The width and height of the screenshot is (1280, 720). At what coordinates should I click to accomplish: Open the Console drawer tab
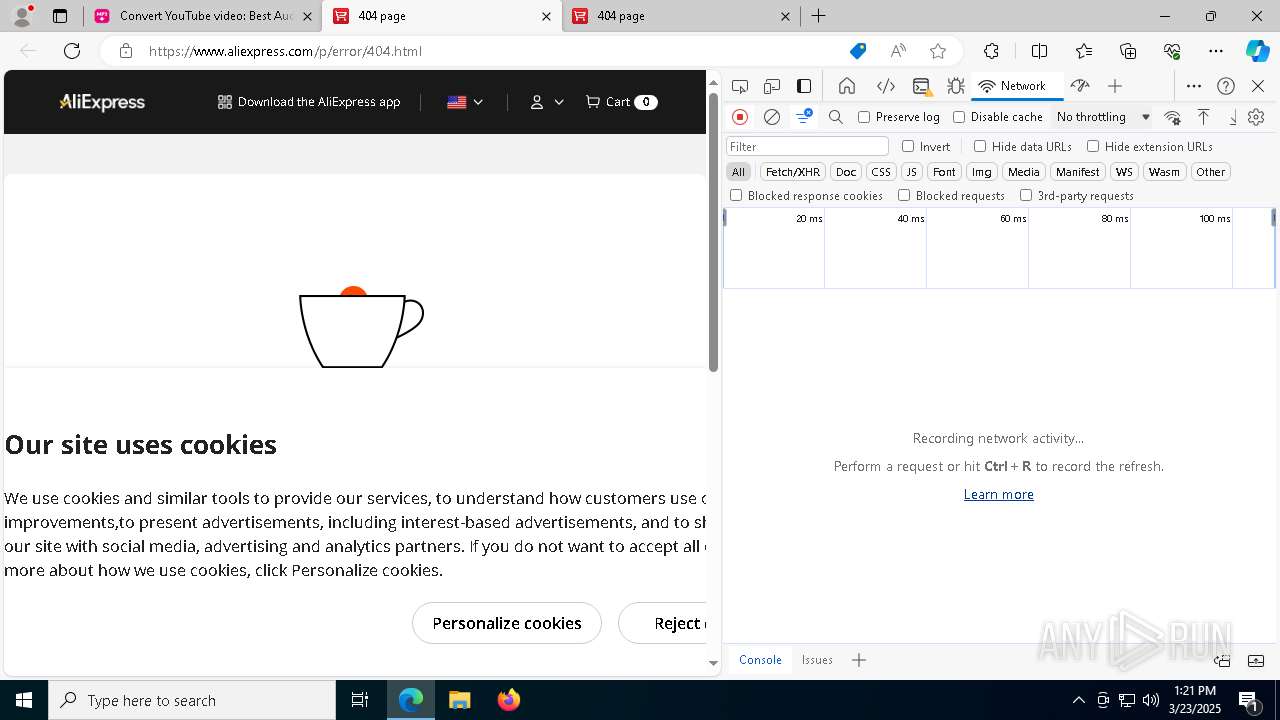760,660
